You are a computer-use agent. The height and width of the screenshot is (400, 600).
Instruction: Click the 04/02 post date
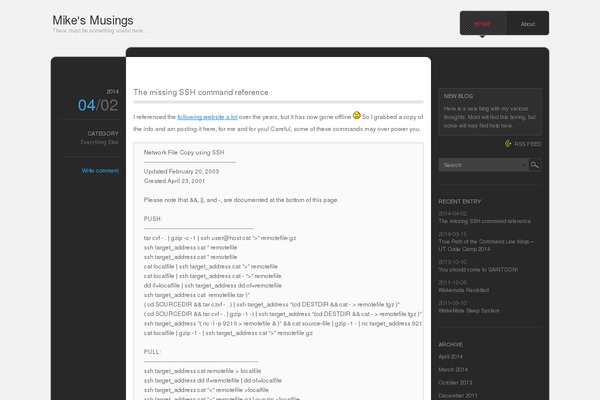click(98, 105)
